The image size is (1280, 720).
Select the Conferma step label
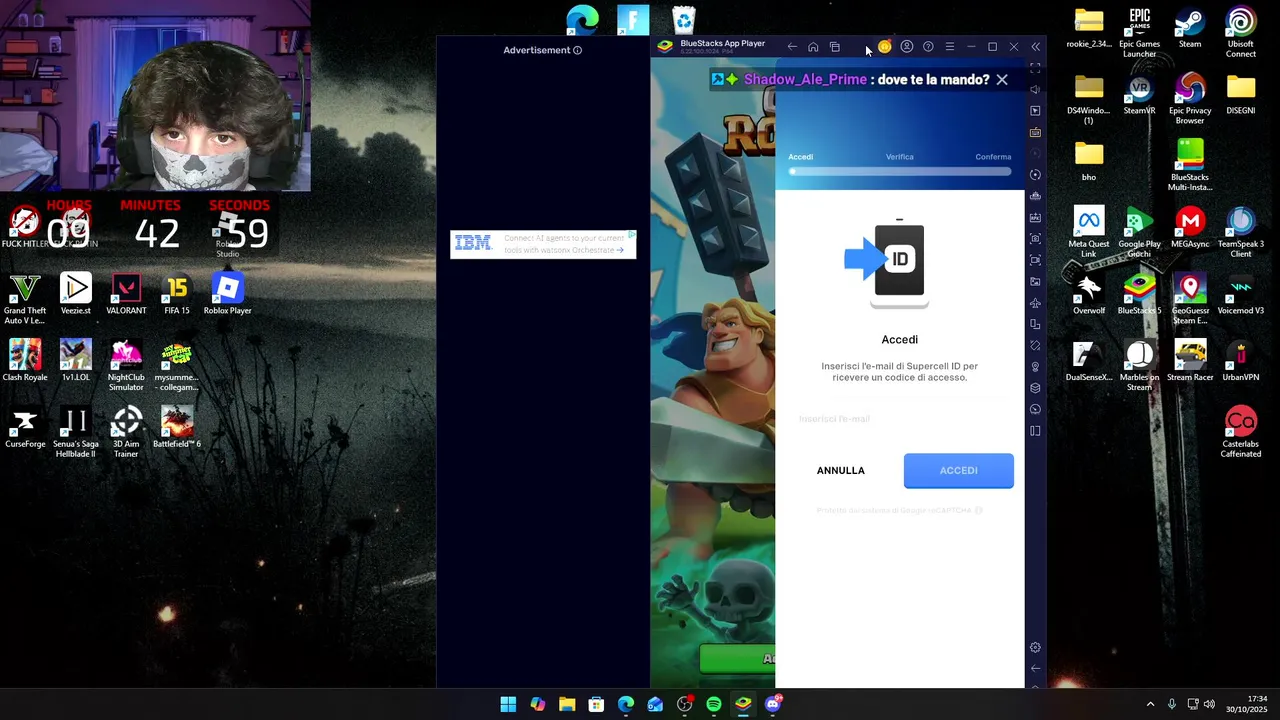point(993,157)
